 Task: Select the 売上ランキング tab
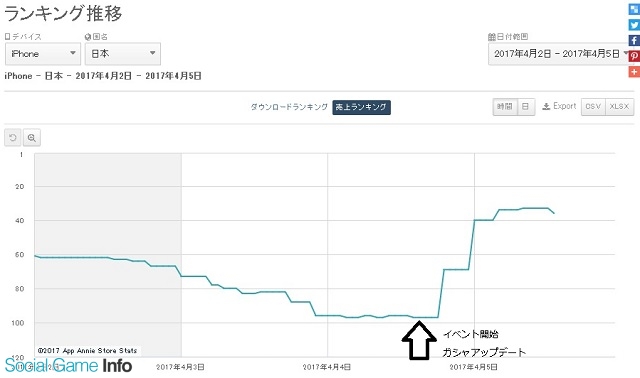361,107
